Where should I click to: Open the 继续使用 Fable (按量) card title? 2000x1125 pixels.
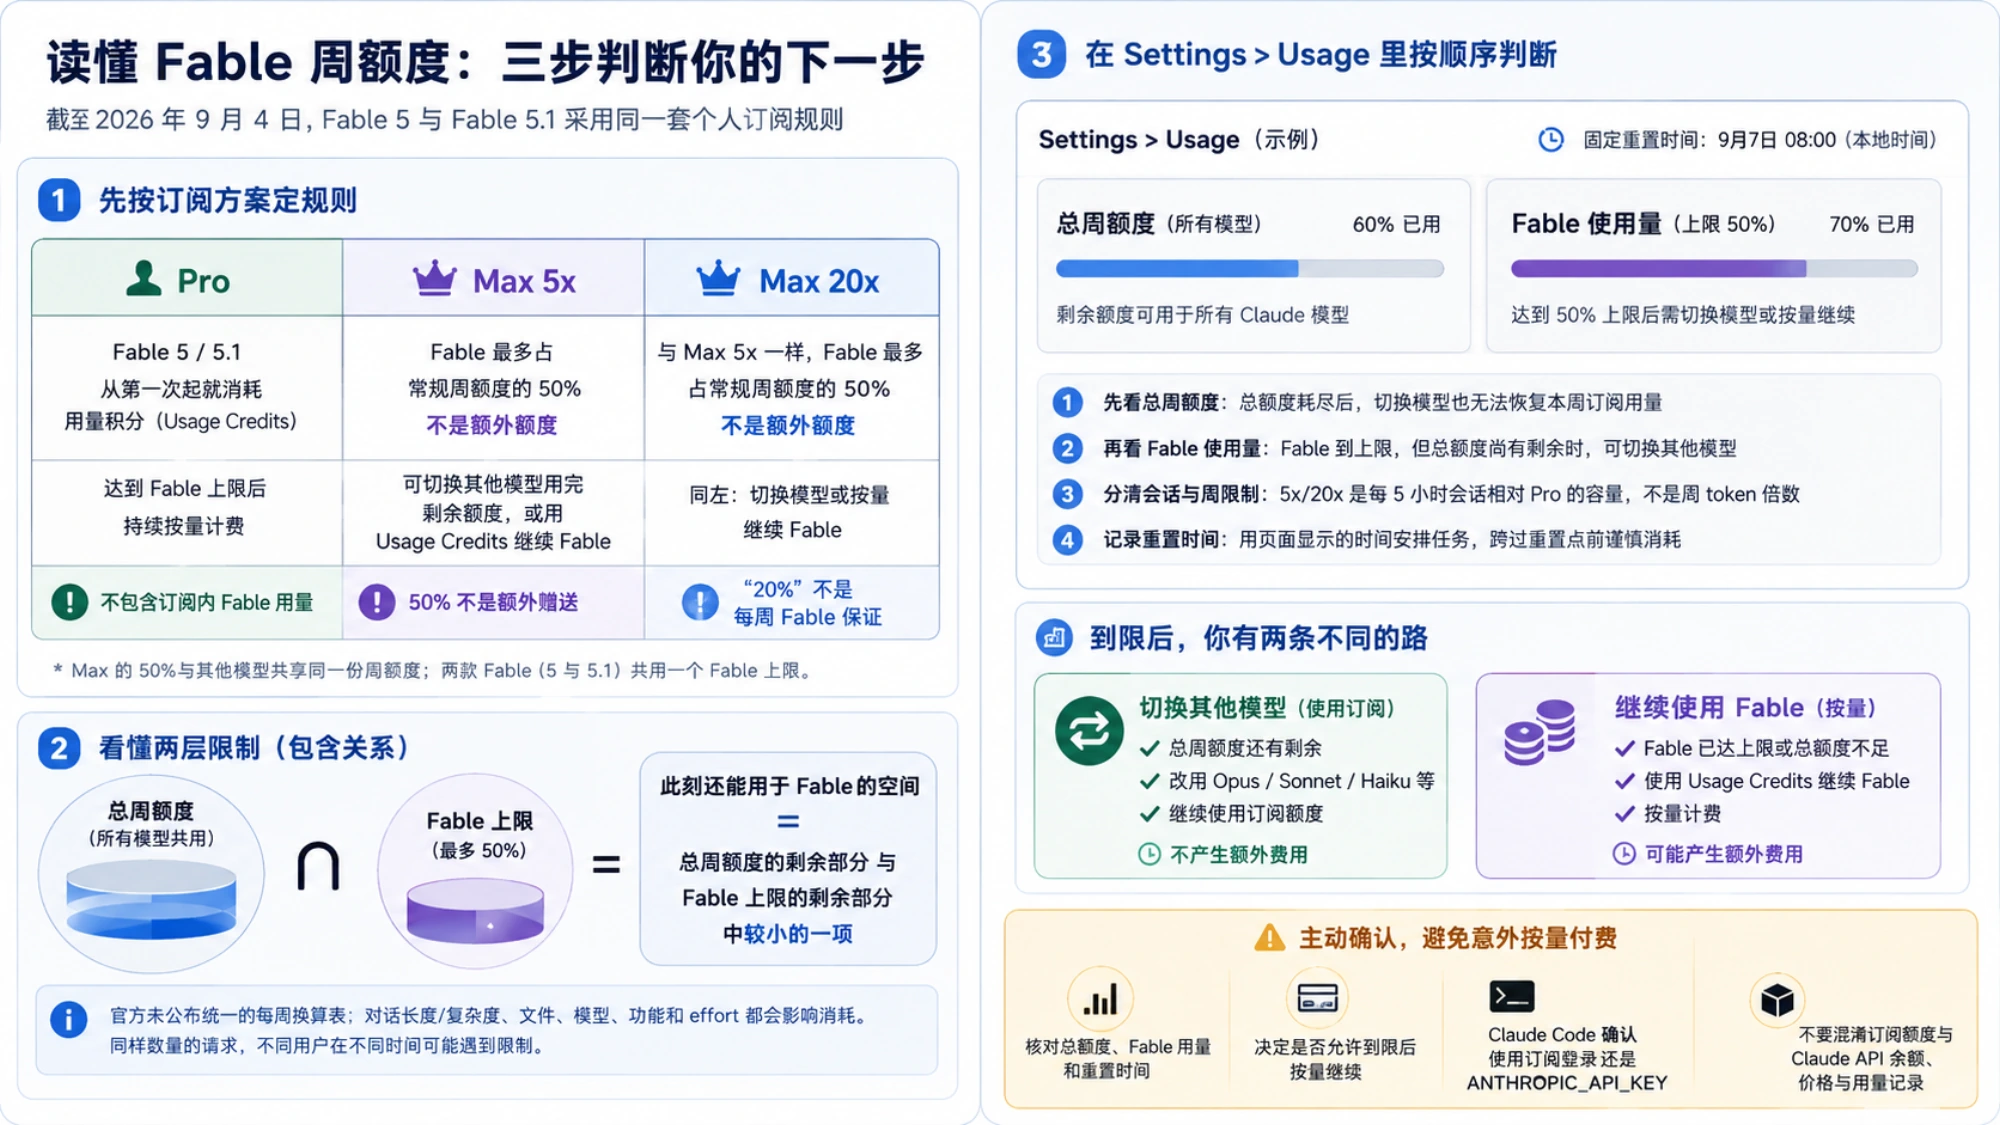[1745, 708]
